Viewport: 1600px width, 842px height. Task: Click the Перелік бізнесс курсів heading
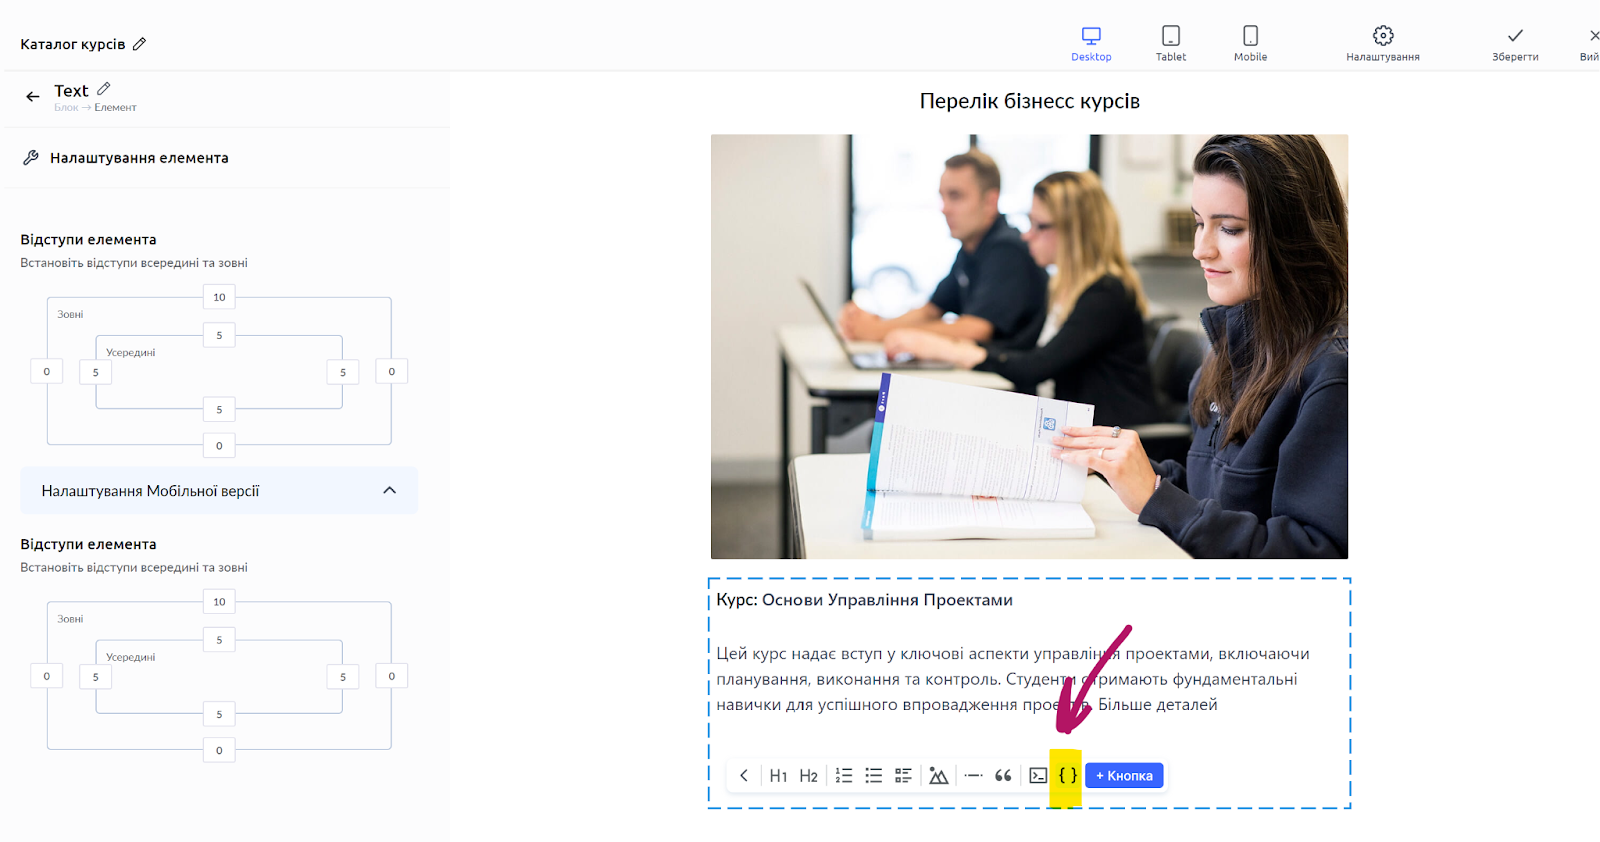tap(1029, 101)
